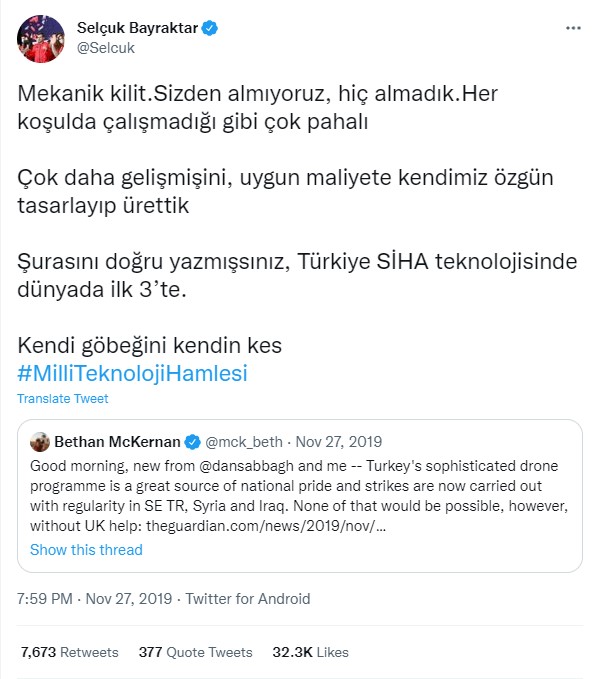The image size is (597, 679).
Task: Click Selçuk Bayraktar's profile avatar
Action: 41,39
